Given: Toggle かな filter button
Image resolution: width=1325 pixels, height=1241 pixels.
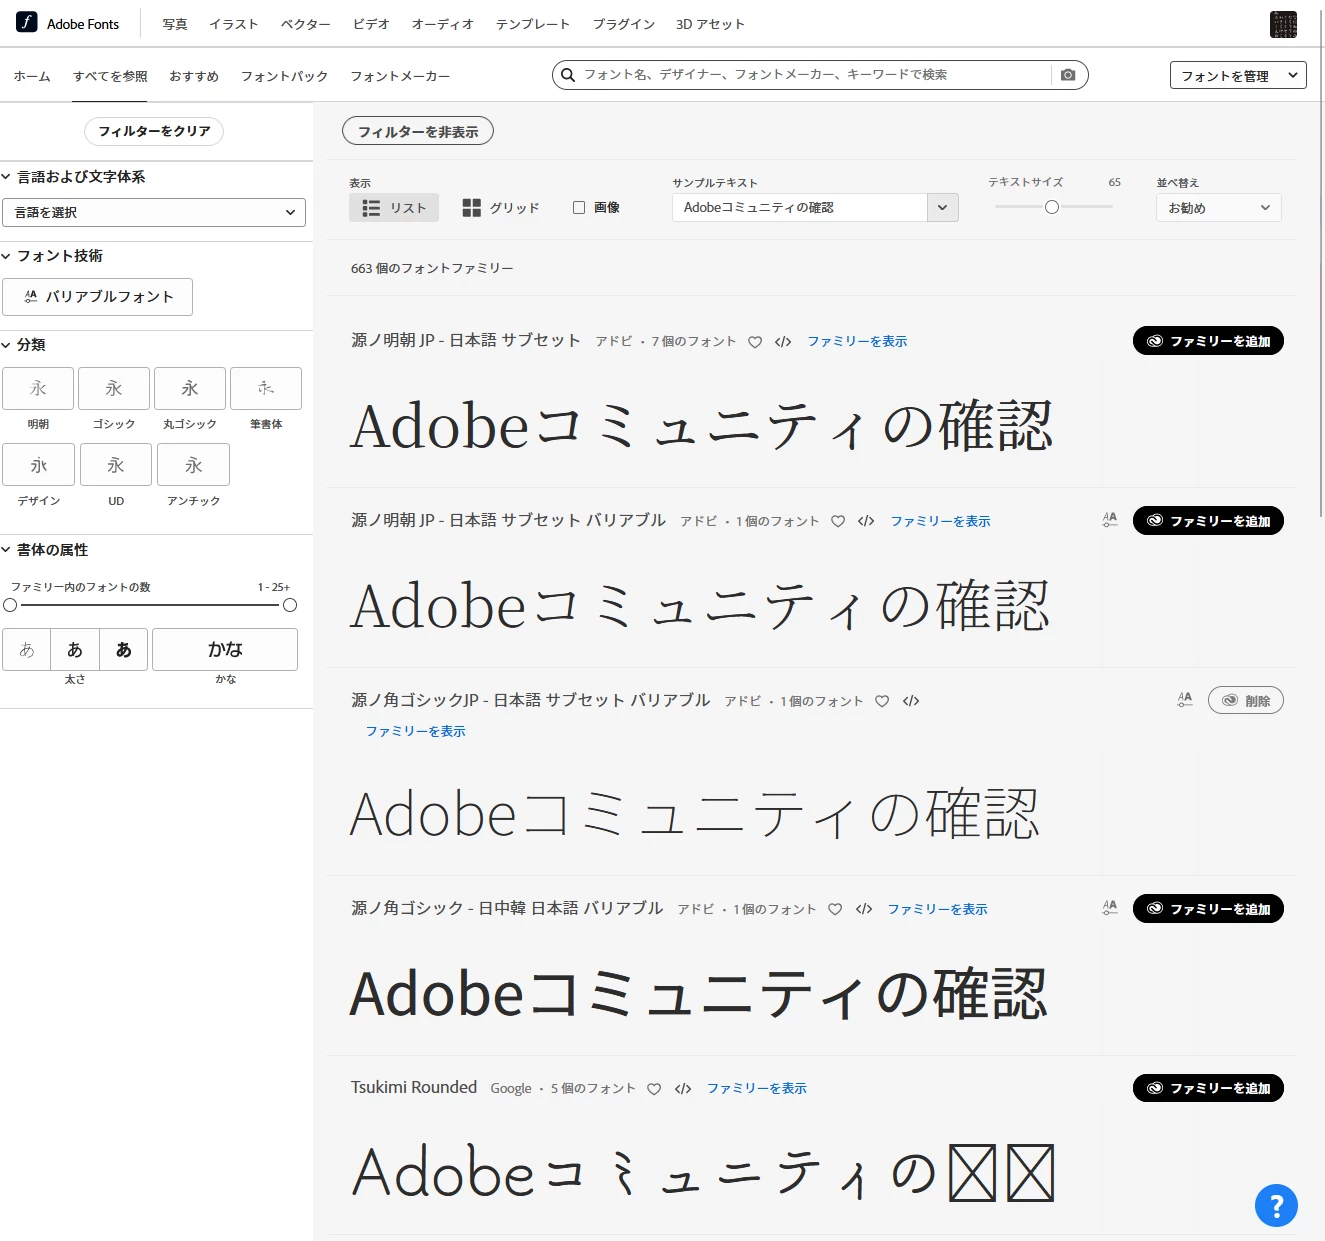Looking at the screenshot, I should pyautogui.click(x=225, y=650).
